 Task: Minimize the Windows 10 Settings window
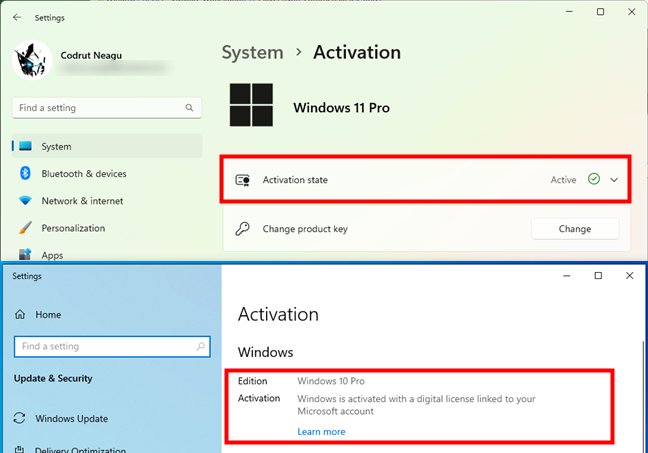pos(567,276)
